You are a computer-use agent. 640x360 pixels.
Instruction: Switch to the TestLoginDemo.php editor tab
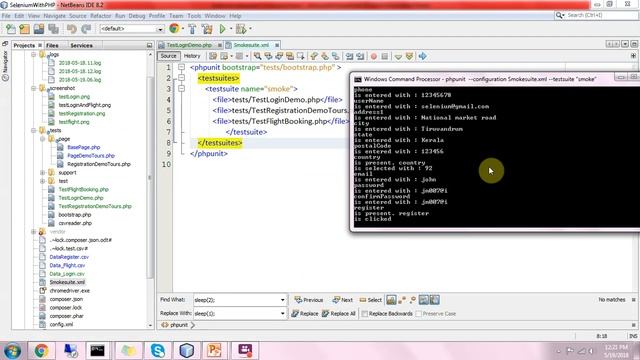click(189, 45)
